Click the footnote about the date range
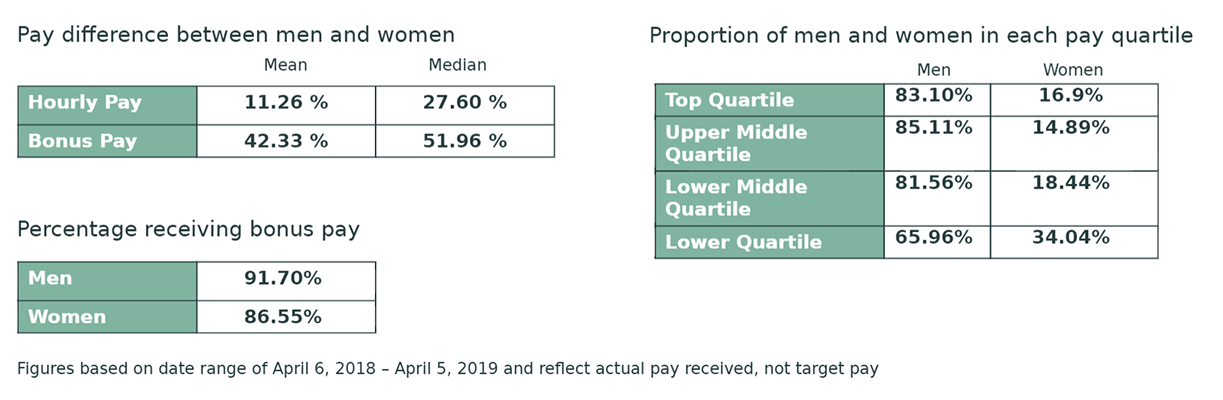This screenshot has height=400, width=1223. tap(447, 369)
